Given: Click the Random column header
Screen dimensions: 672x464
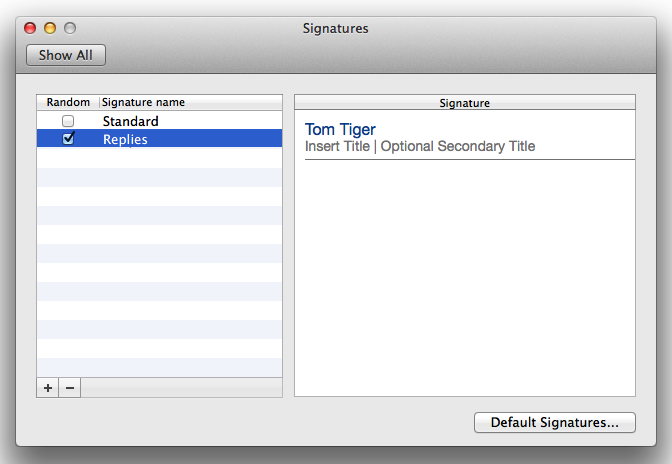Looking at the screenshot, I should [x=68, y=102].
